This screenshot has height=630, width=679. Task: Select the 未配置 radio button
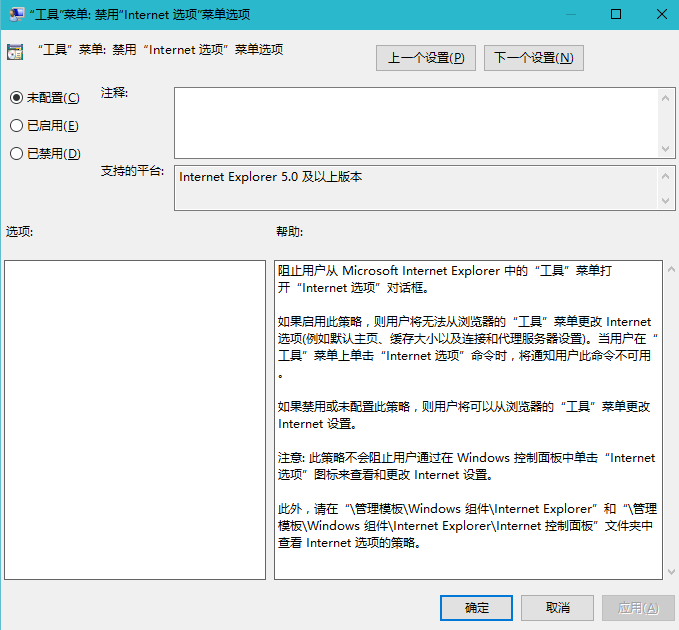pos(16,97)
